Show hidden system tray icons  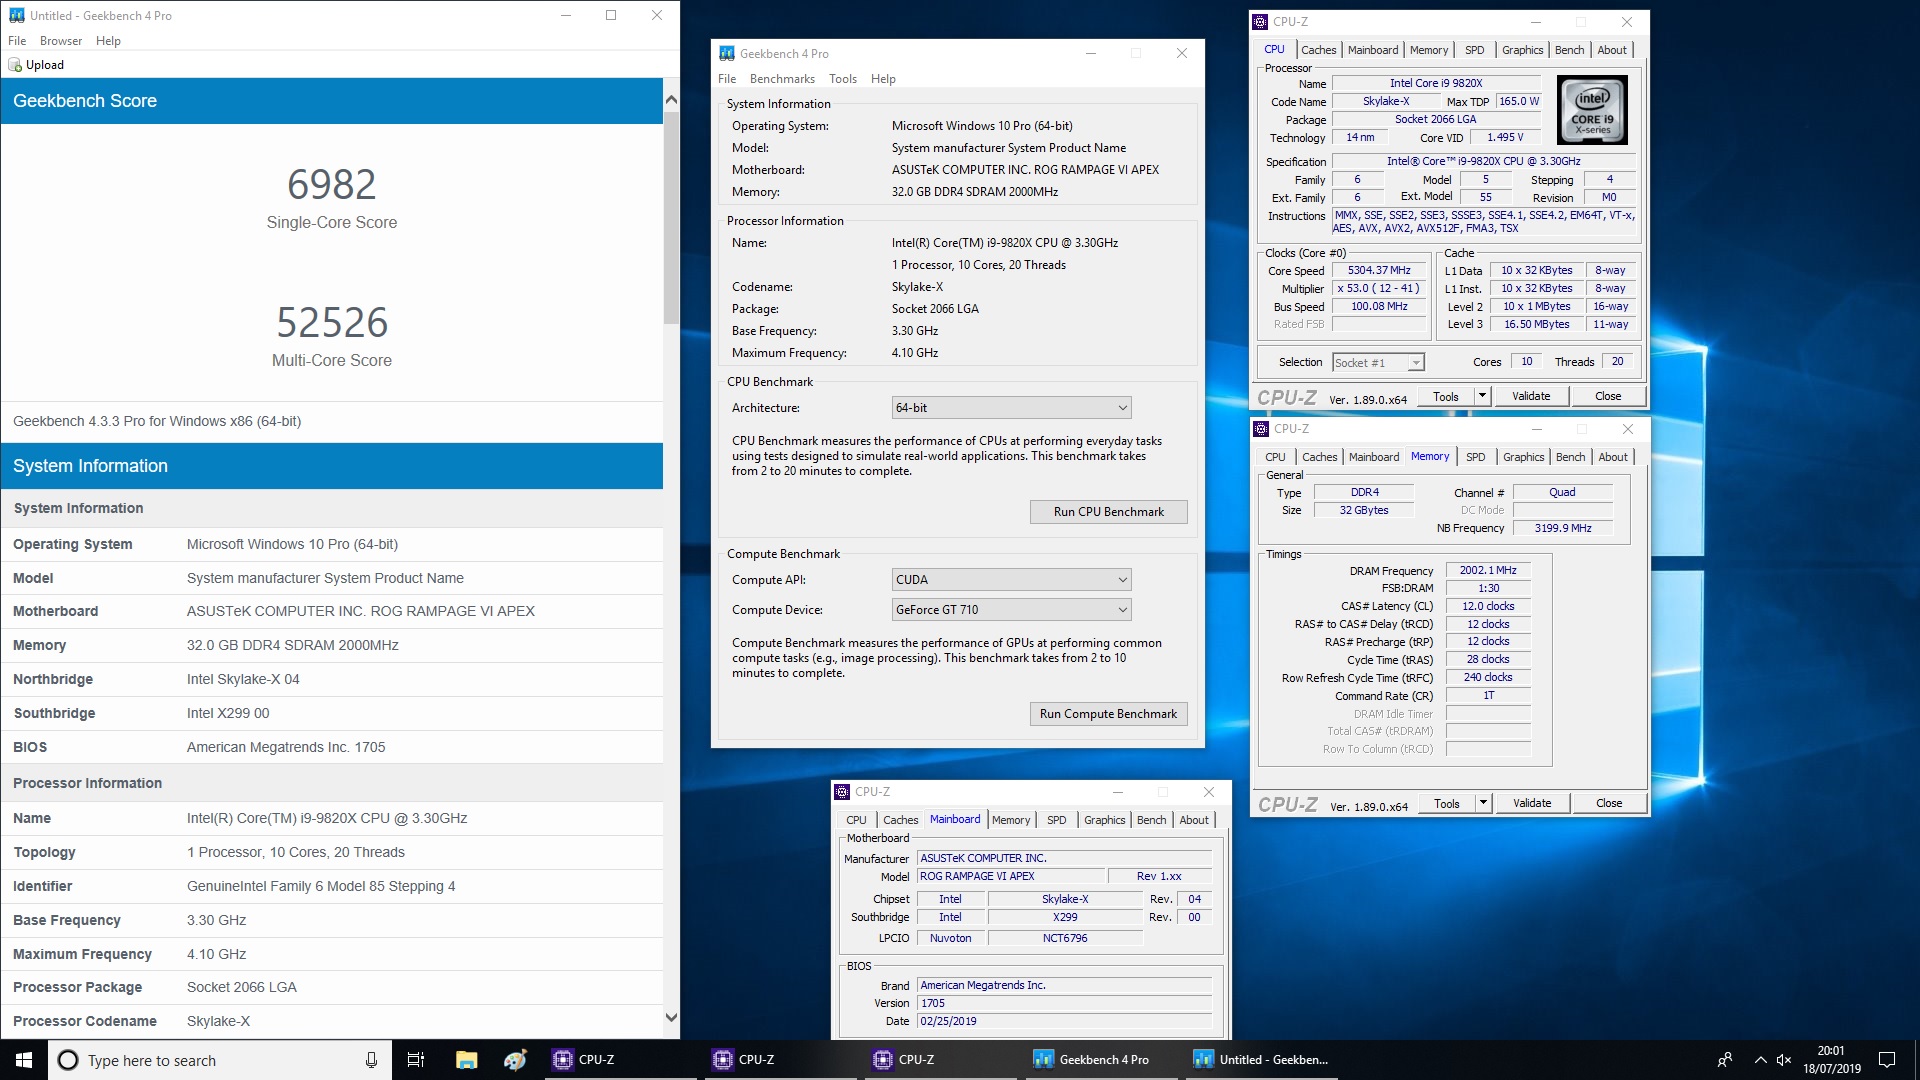tap(1759, 1060)
